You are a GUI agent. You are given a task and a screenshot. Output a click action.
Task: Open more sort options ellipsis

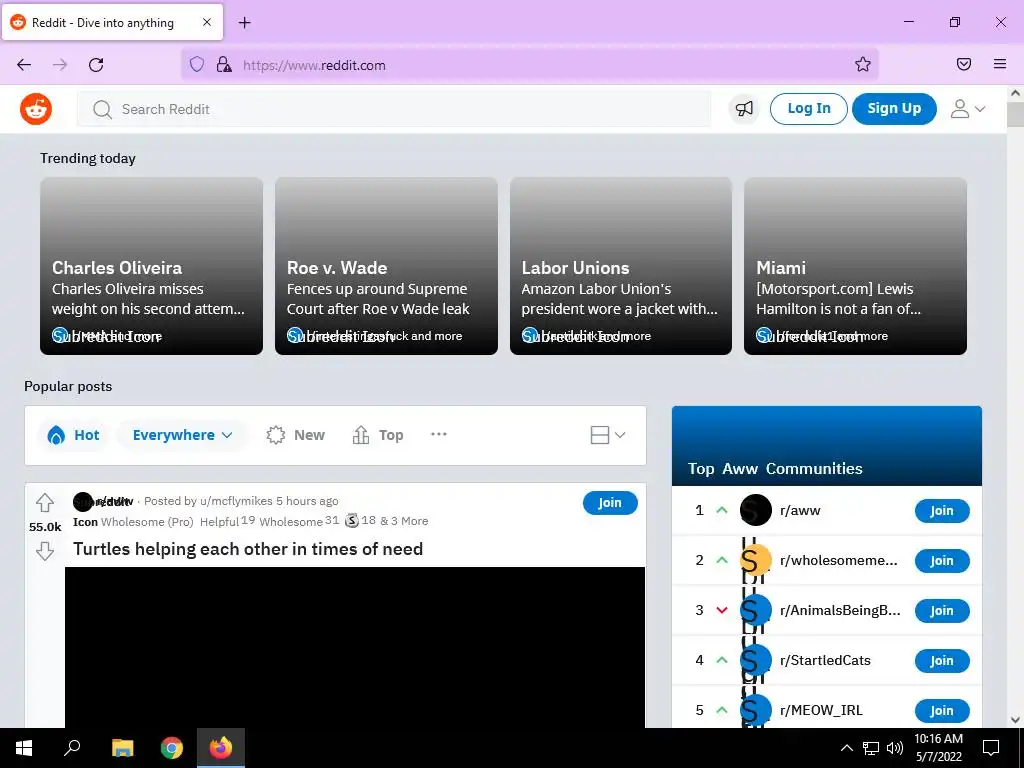point(439,434)
